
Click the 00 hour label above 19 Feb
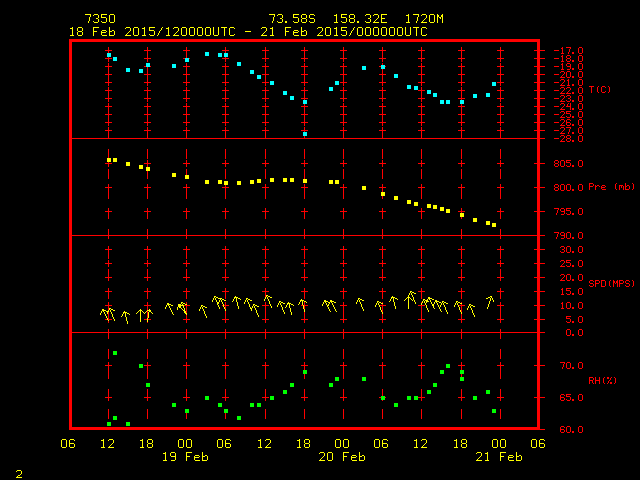[x=185, y=444]
